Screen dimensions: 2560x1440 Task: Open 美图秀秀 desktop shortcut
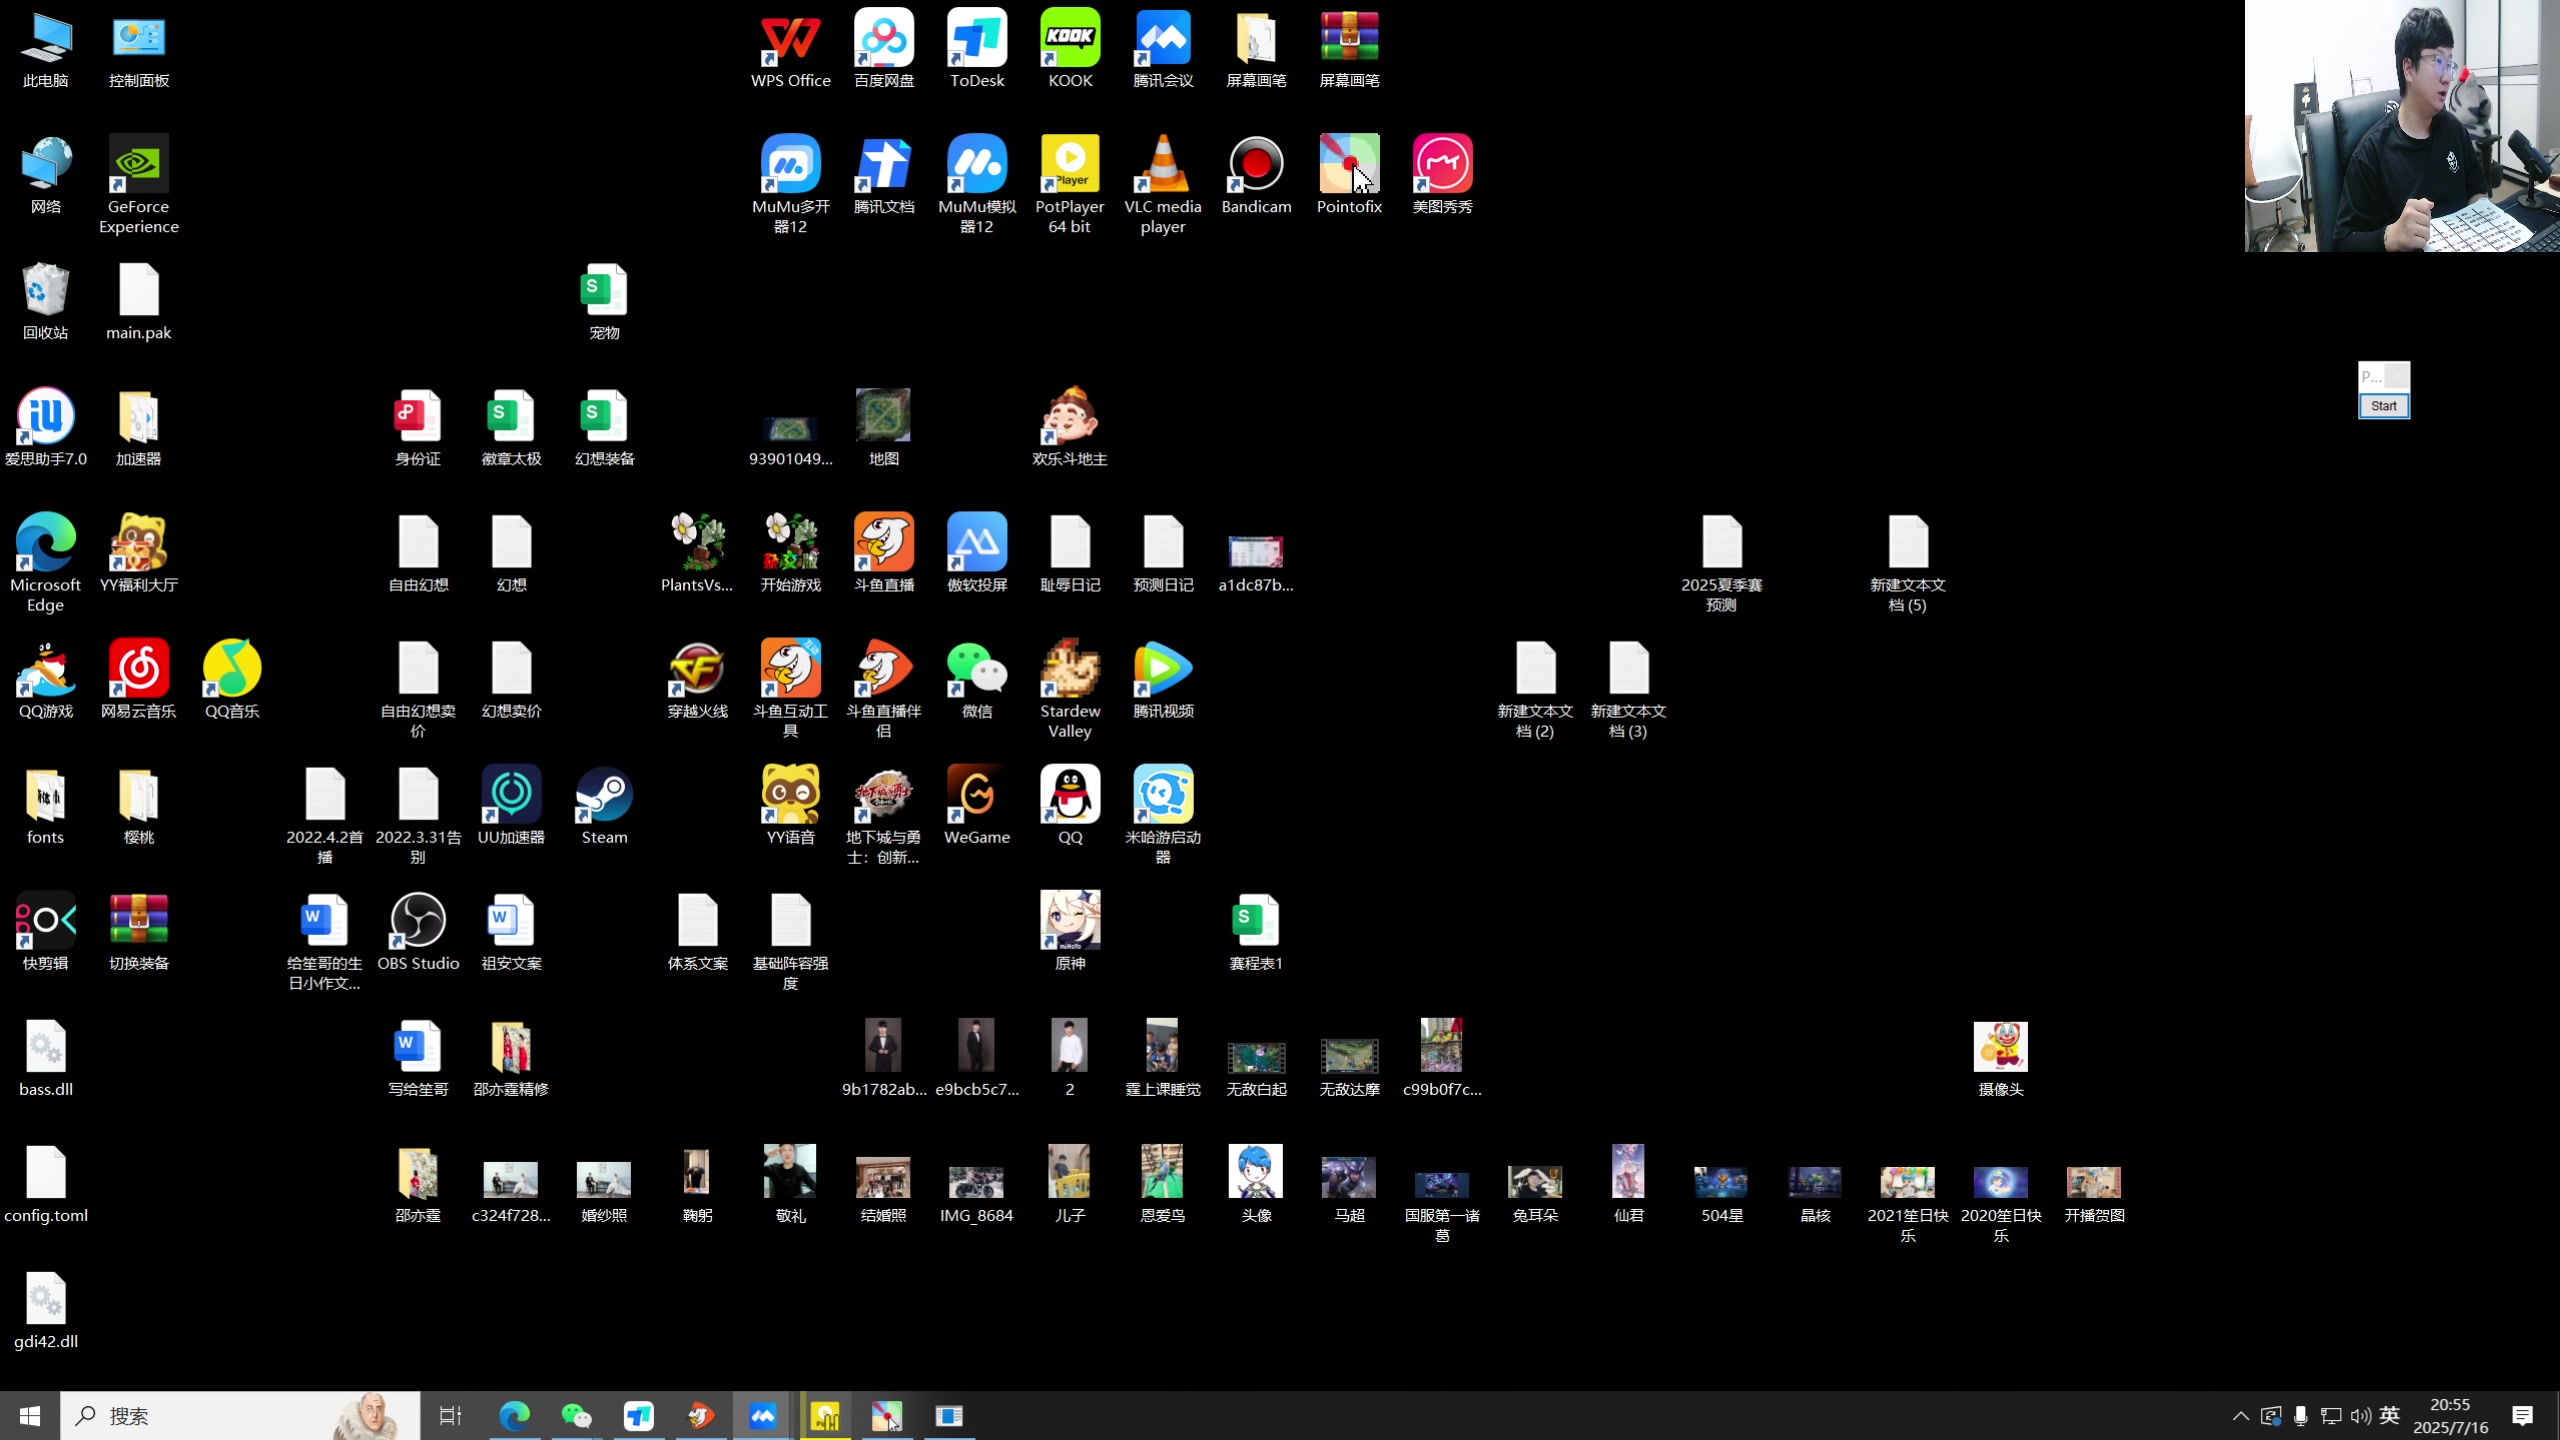click(x=1442, y=175)
